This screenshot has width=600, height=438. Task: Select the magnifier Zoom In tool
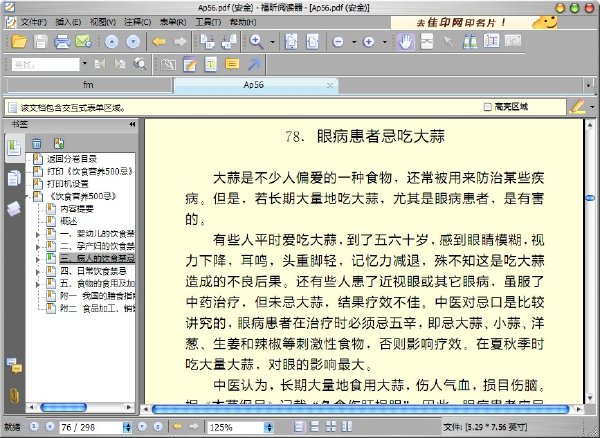point(256,41)
